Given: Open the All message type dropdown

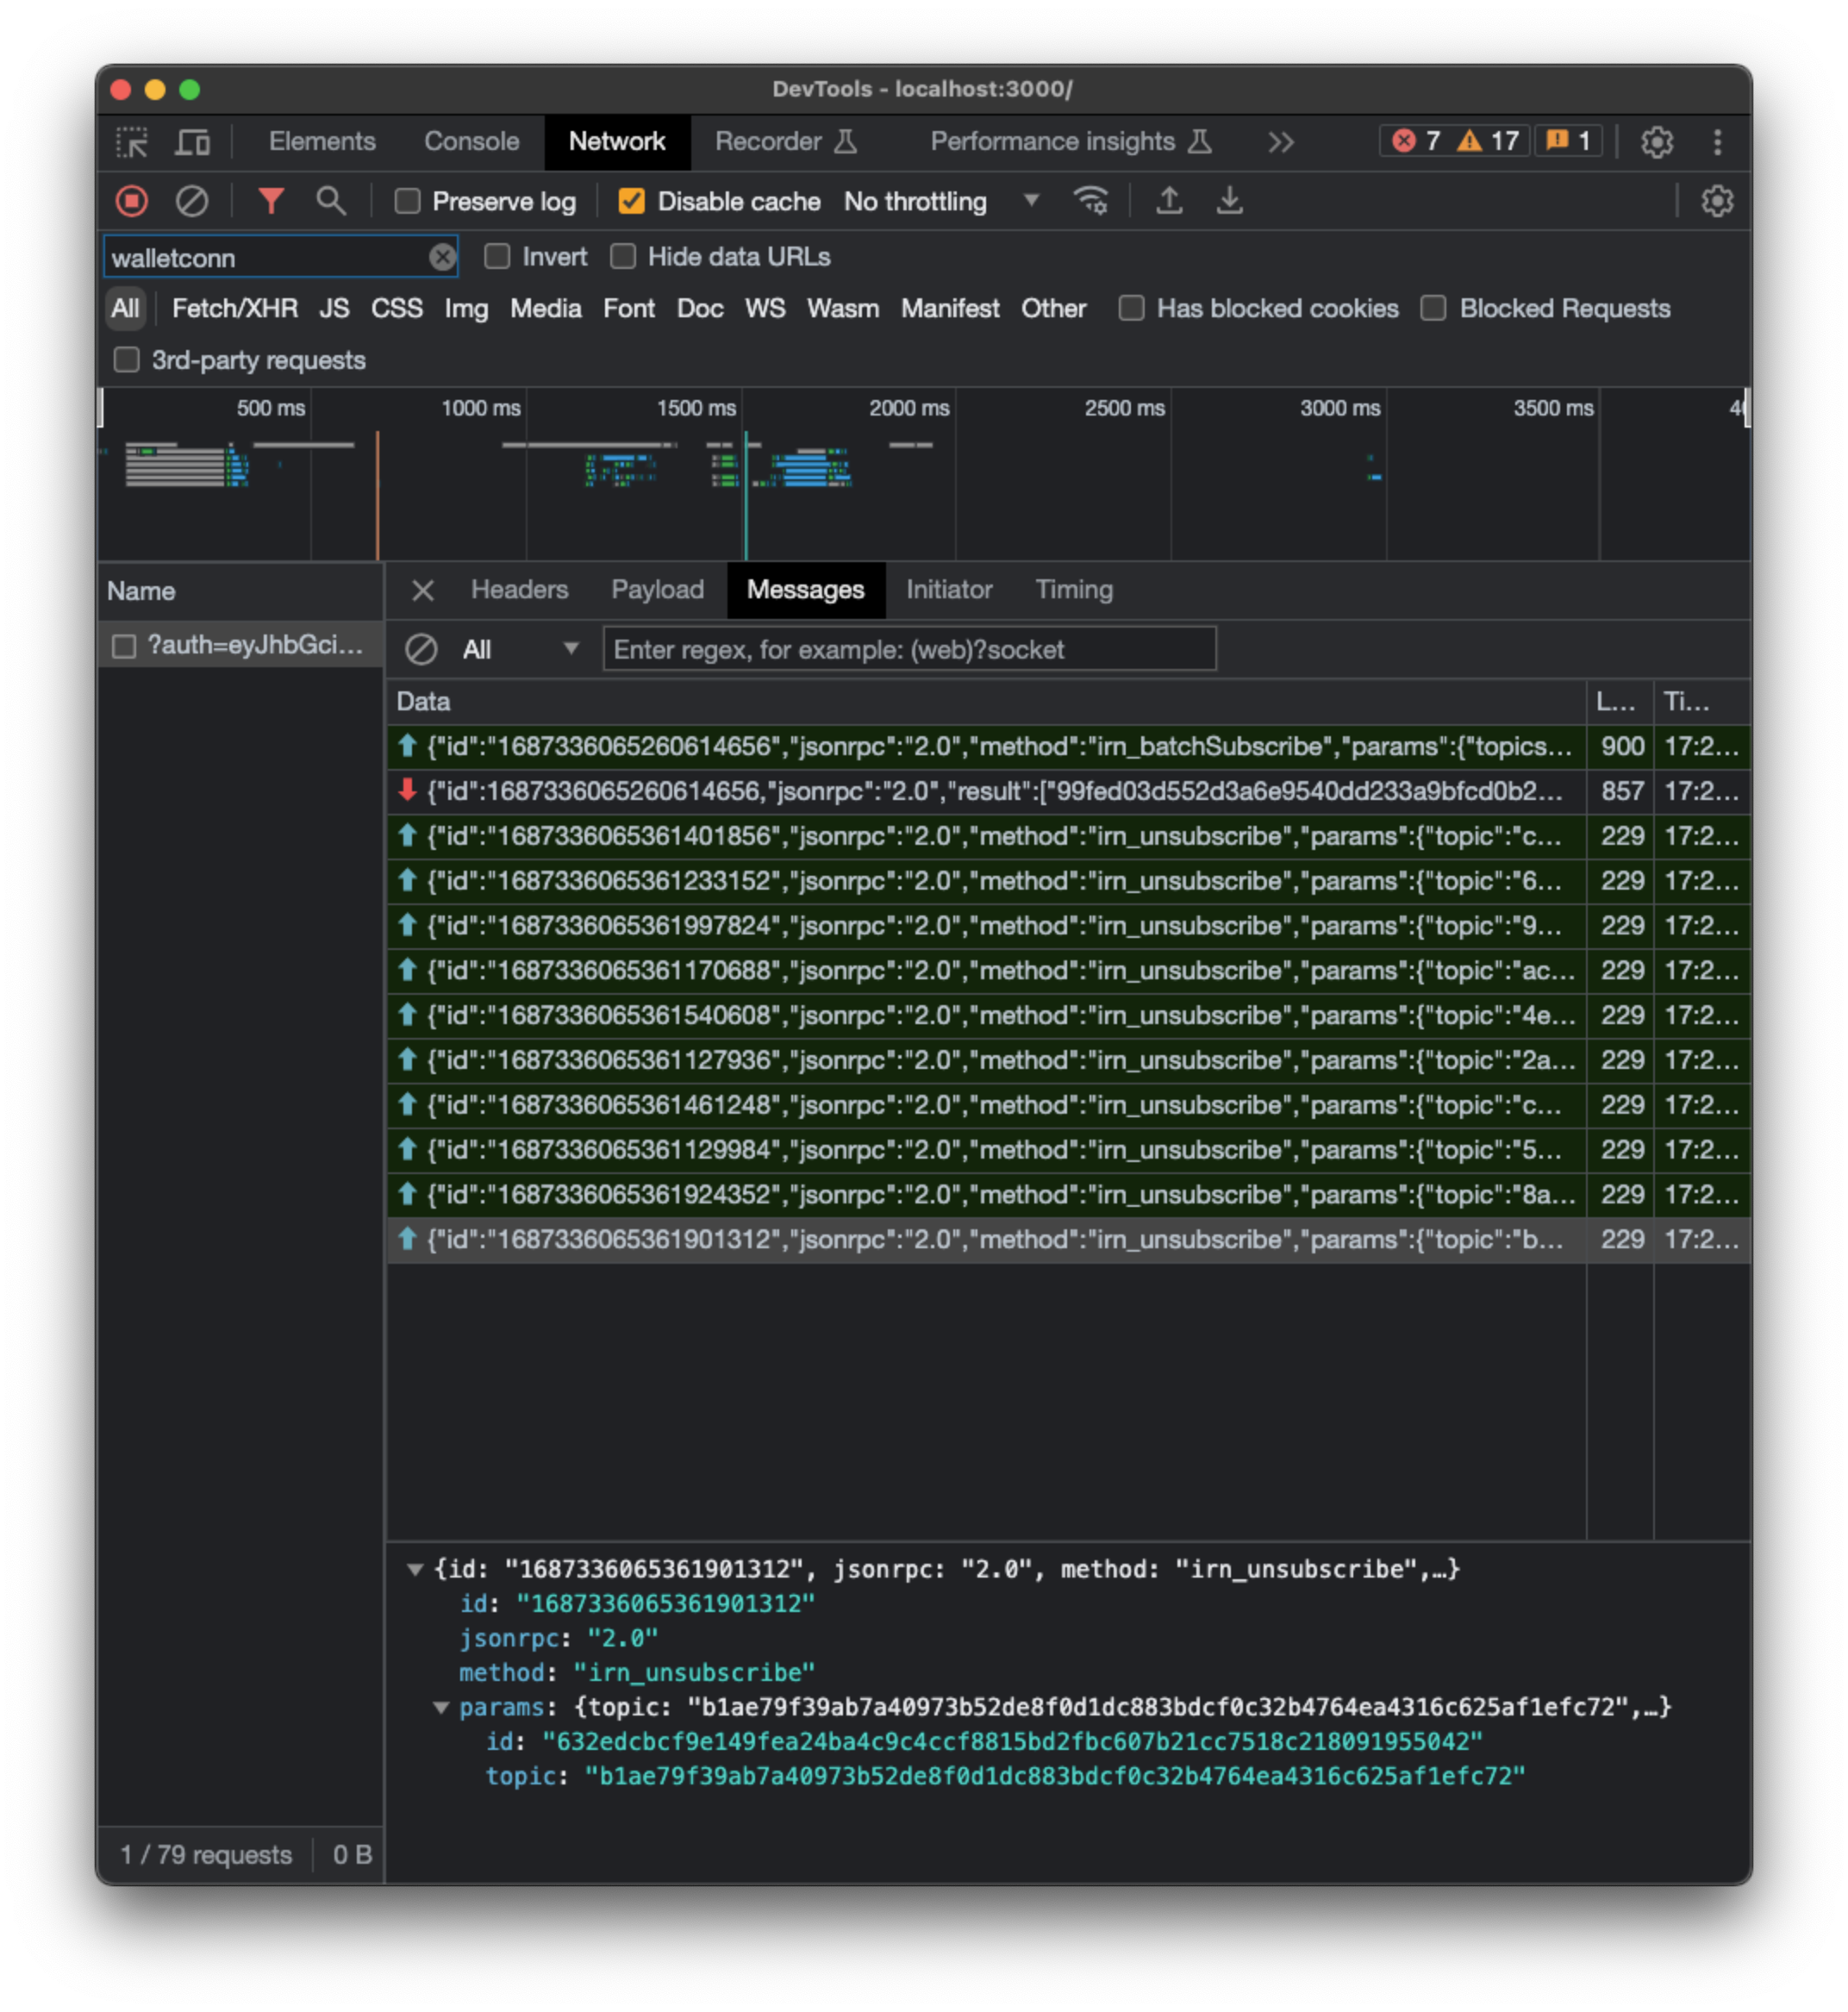Looking at the screenshot, I should [520, 649].
